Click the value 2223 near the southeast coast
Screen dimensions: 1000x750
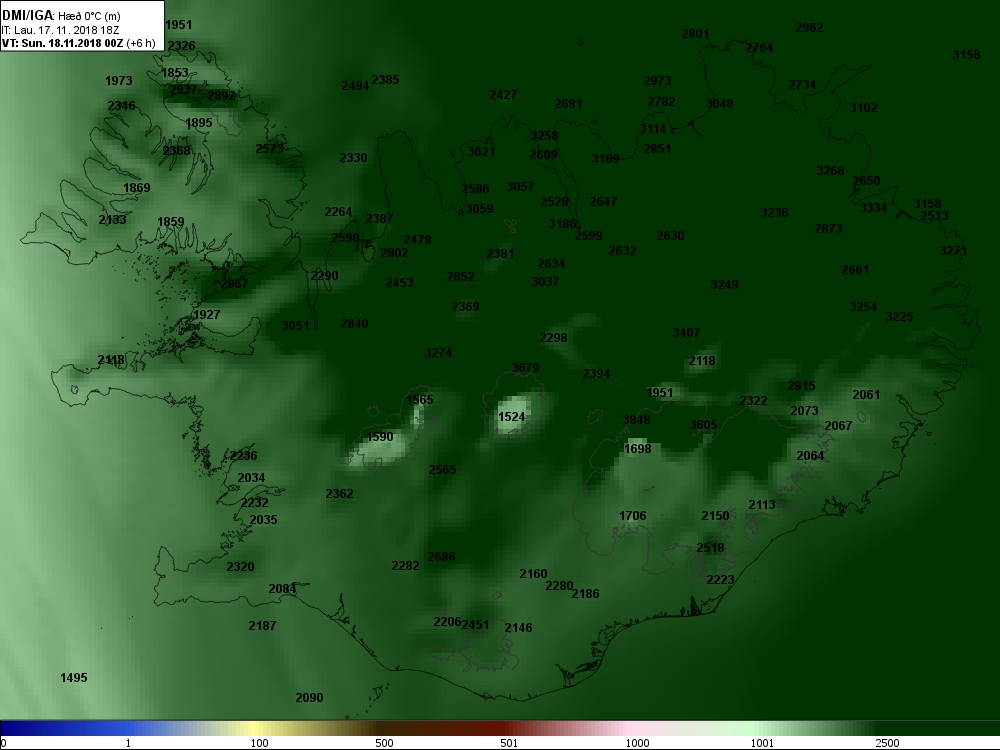(x=721, y=580)
